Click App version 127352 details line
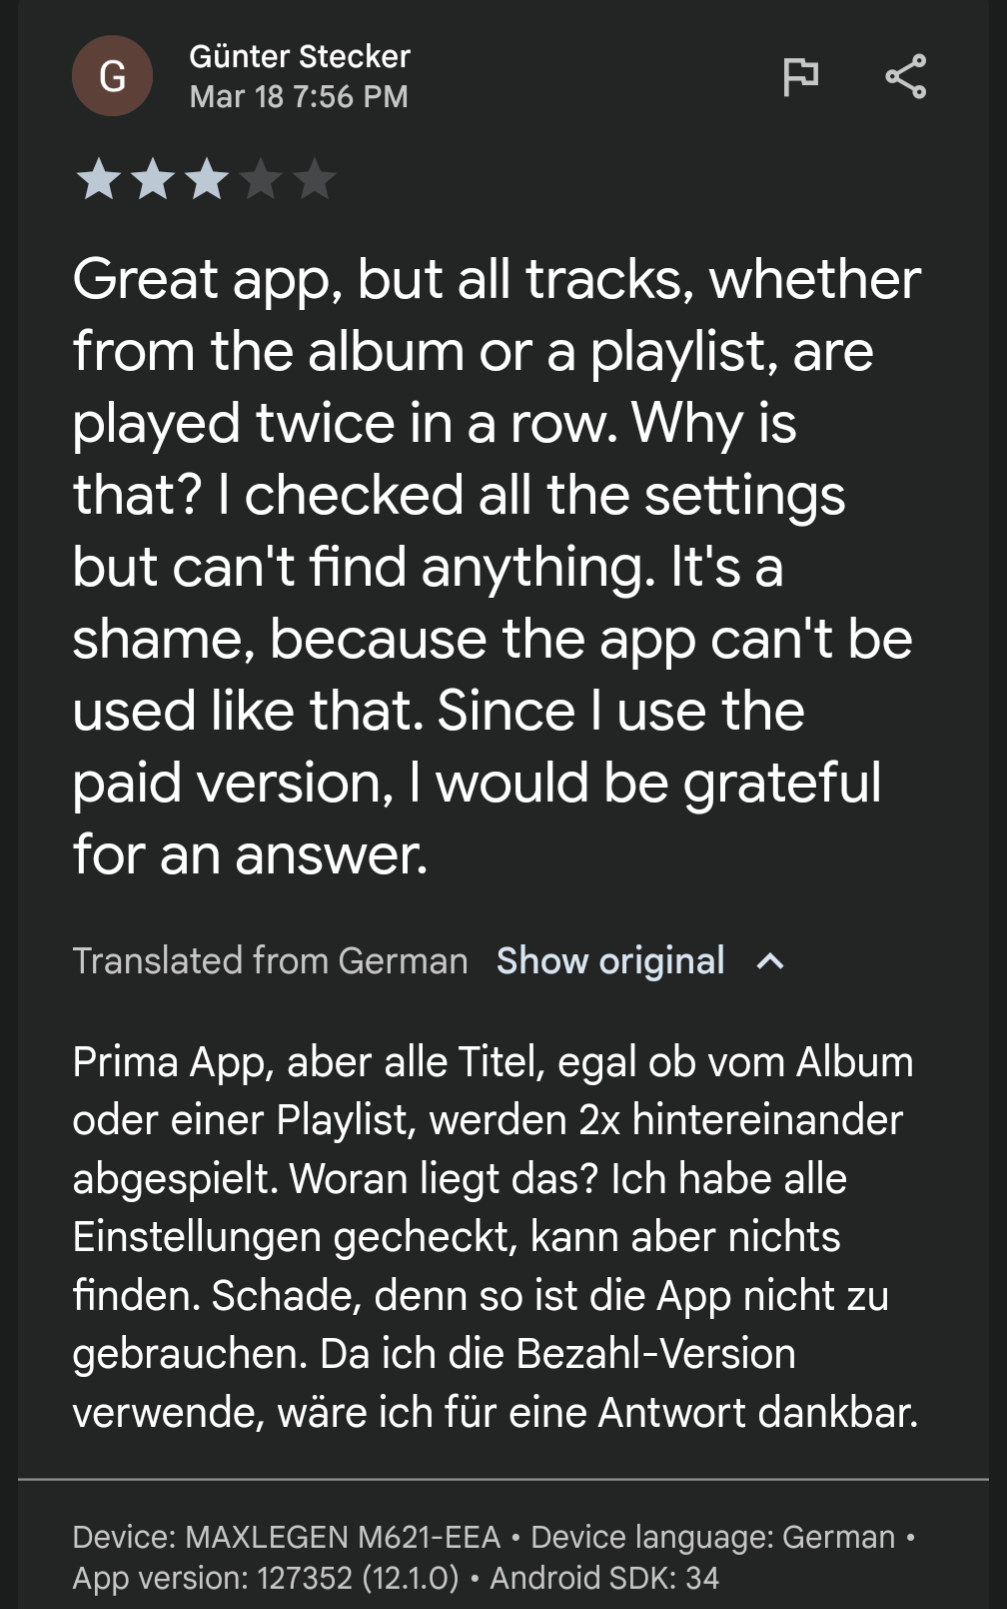 pos(265,1578)
